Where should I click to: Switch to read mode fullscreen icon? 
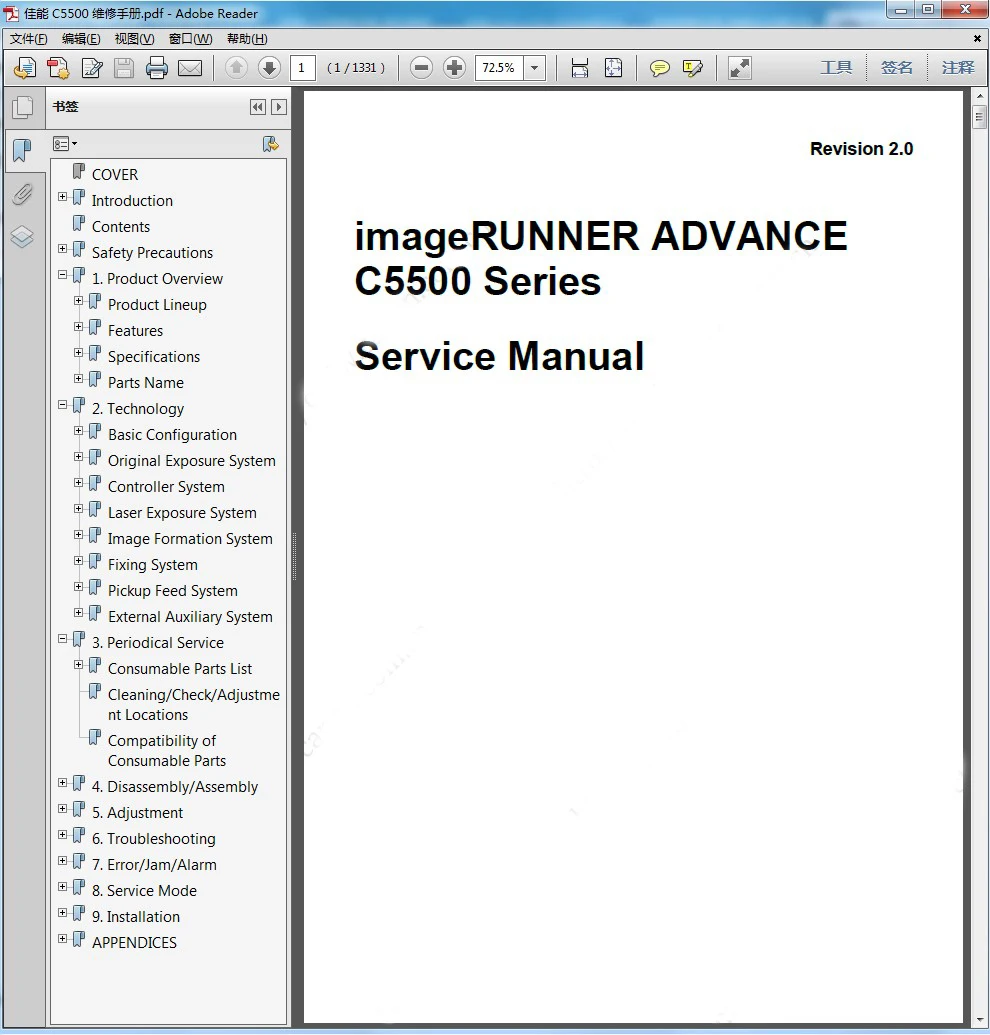pyautogui.click(x=740, y=67)
